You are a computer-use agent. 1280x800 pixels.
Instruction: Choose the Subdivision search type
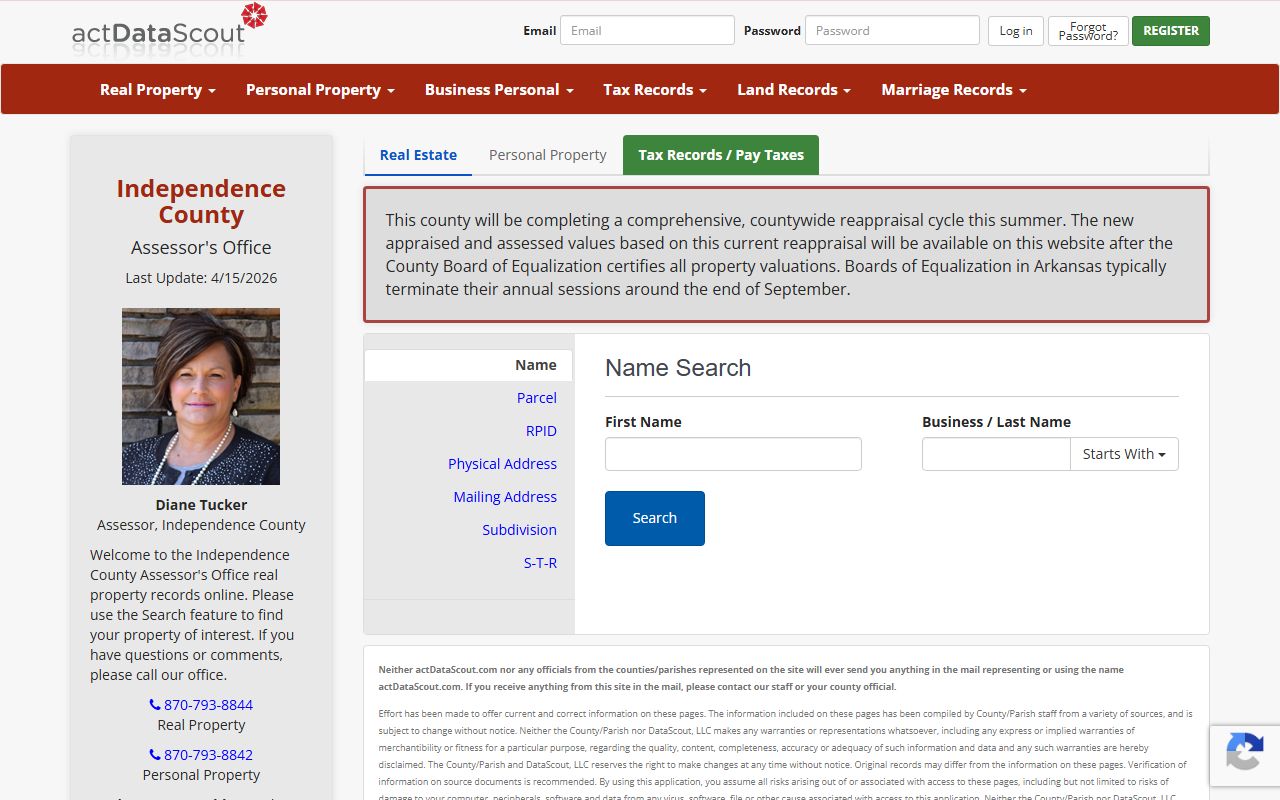[519, 530]
